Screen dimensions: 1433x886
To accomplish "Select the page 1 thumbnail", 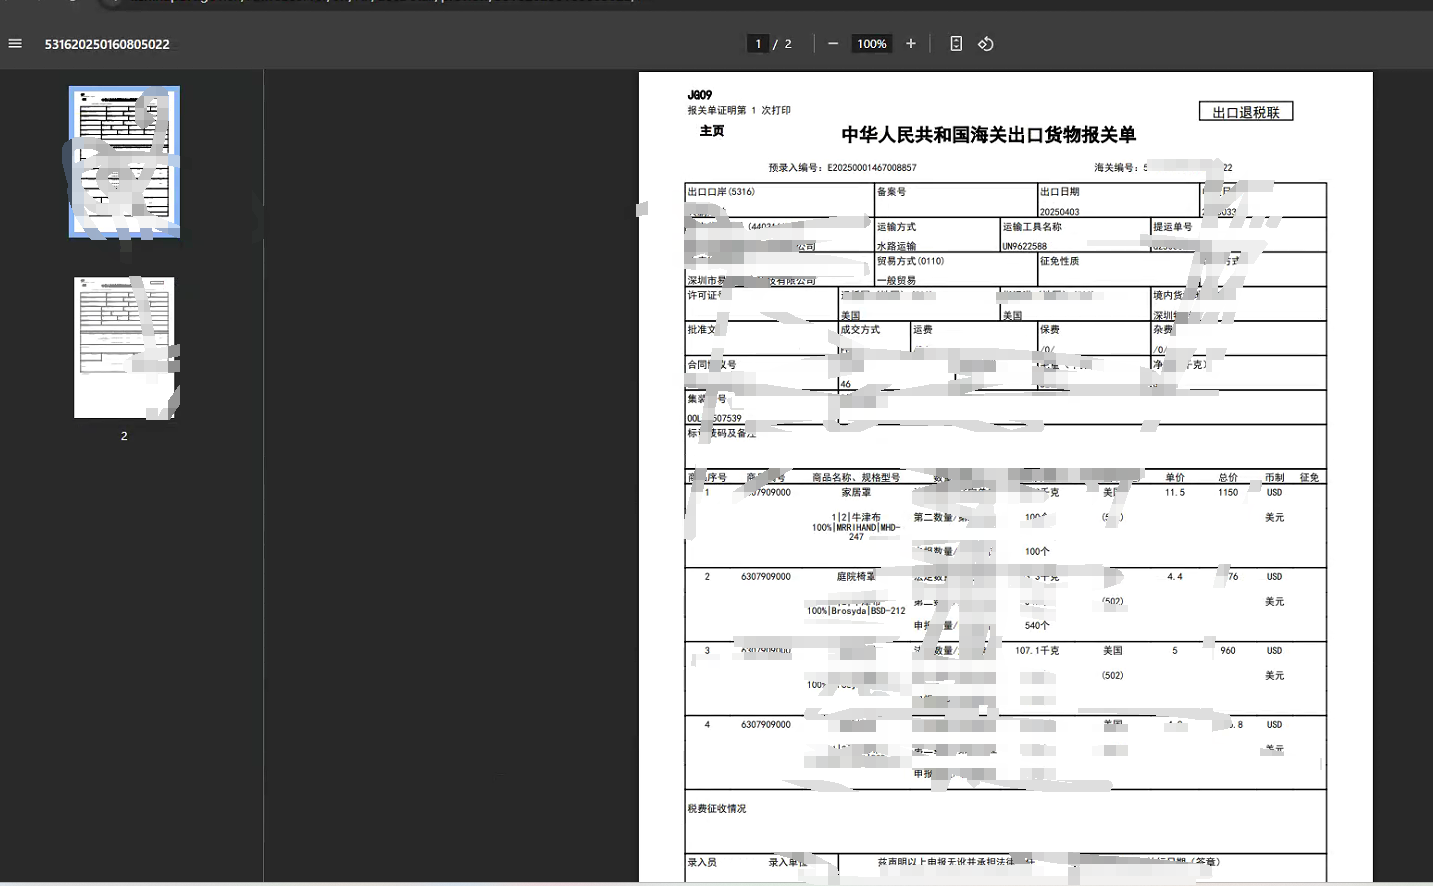I will 124,162.
